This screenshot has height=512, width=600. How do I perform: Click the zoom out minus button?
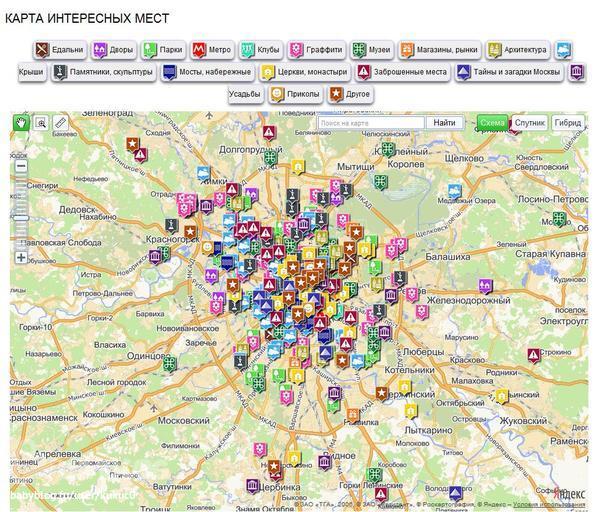tap(21, 166)
